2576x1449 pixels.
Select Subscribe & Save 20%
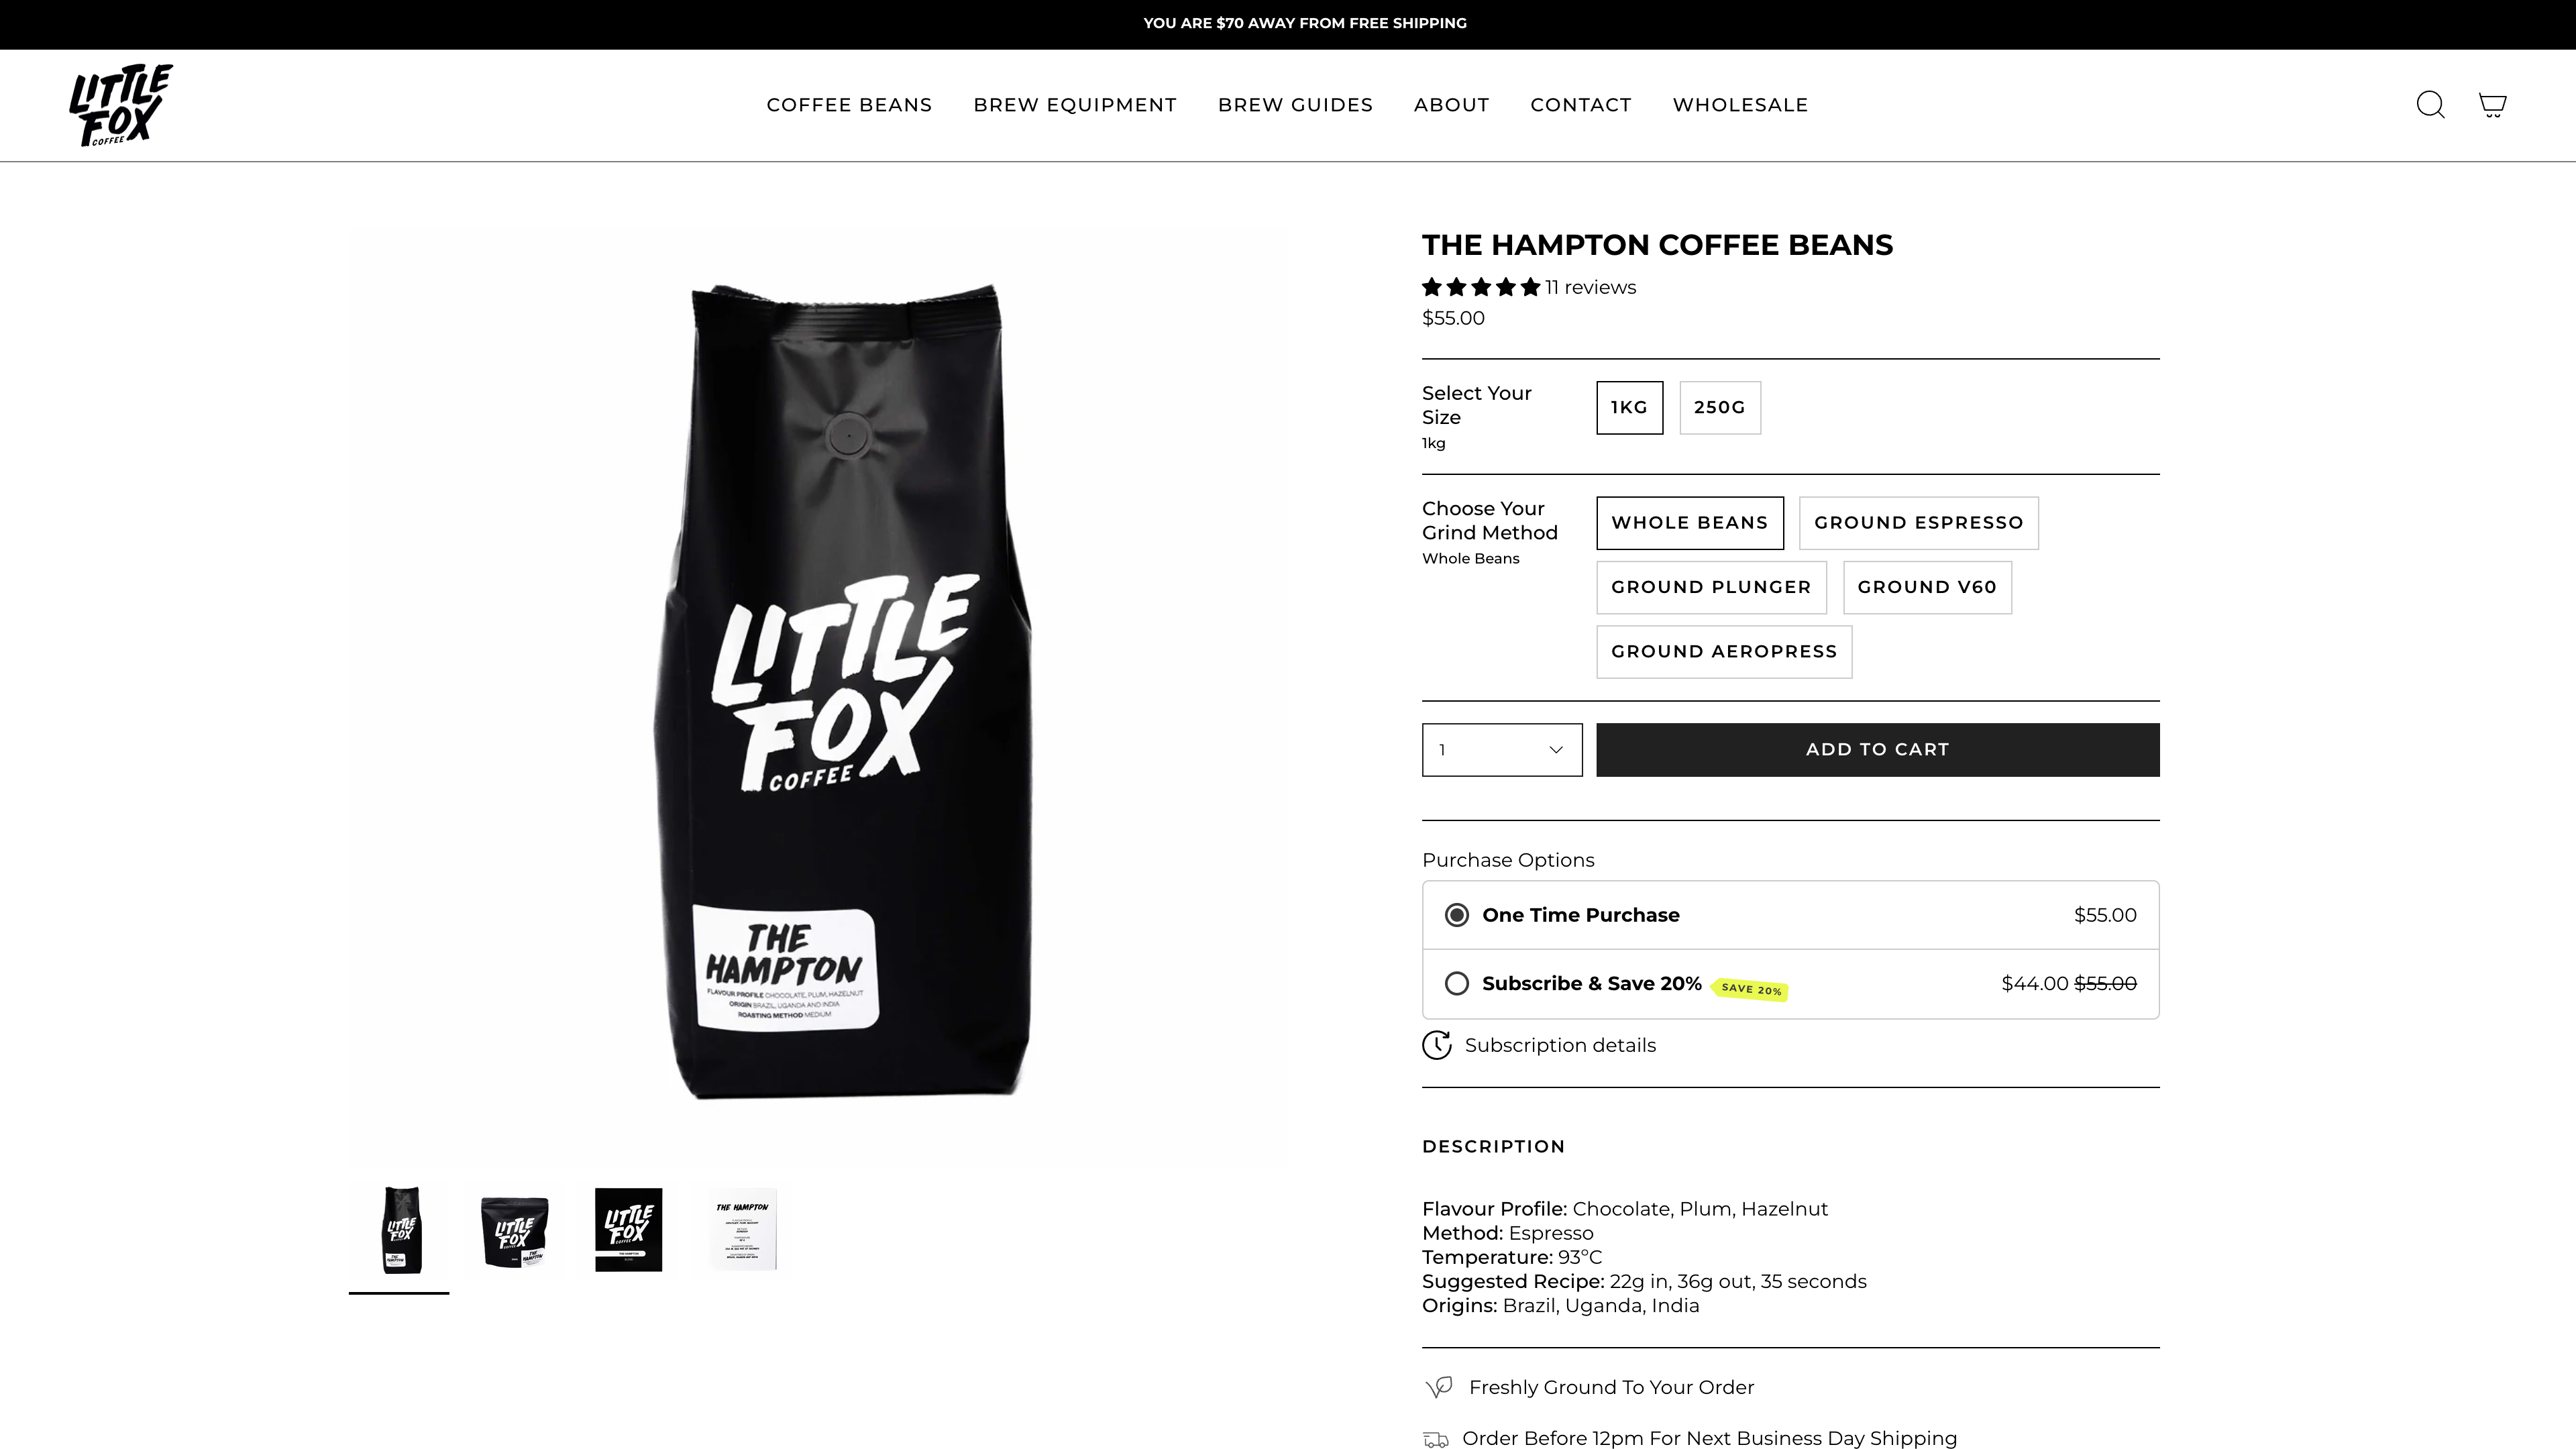pyautogui.click(x=1457, y=983)
